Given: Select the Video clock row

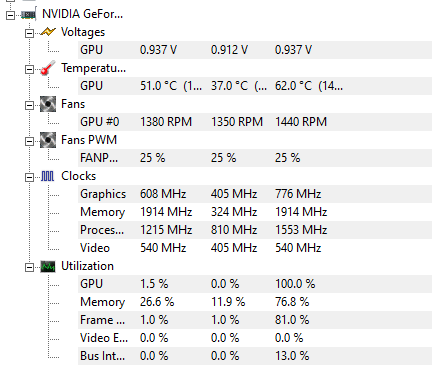Looking at the screenshot, I should coord(255,248).
